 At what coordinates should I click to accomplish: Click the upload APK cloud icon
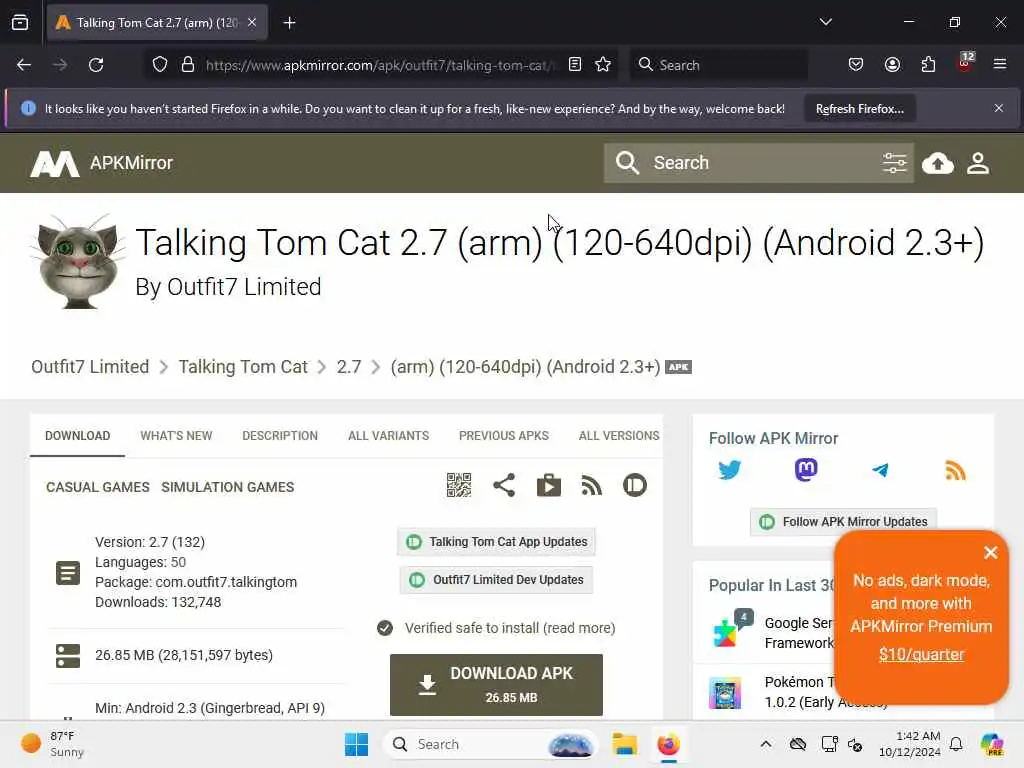tap(938, 163)
